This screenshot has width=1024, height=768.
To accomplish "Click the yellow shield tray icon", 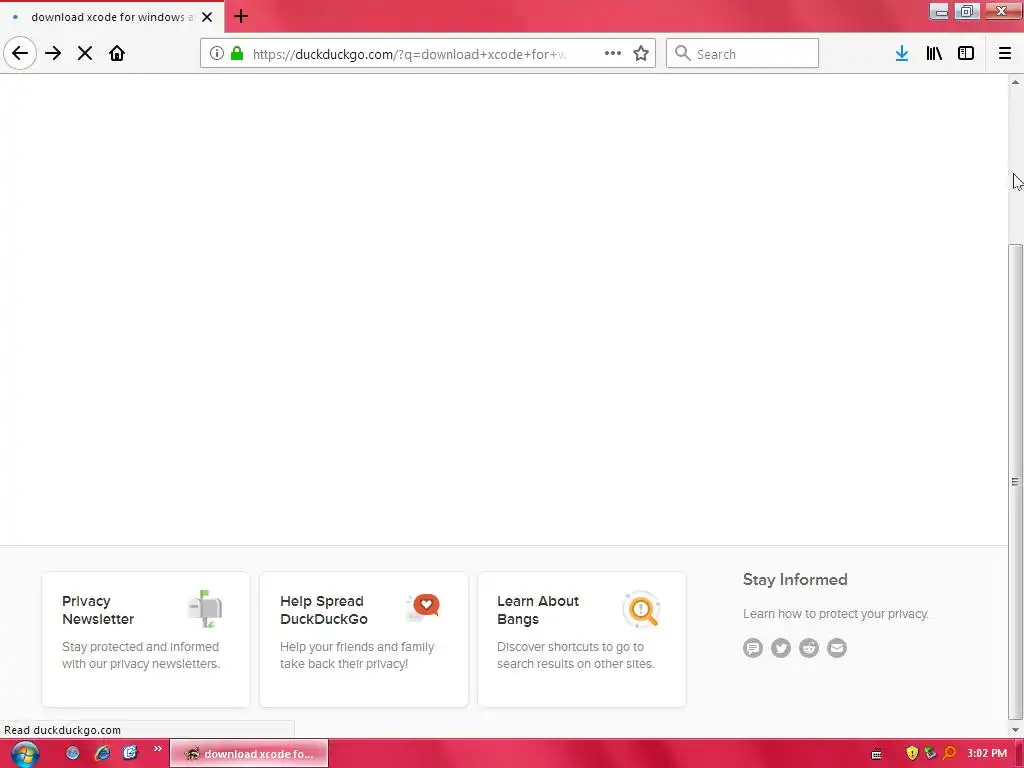I will [x=912, y=754].
